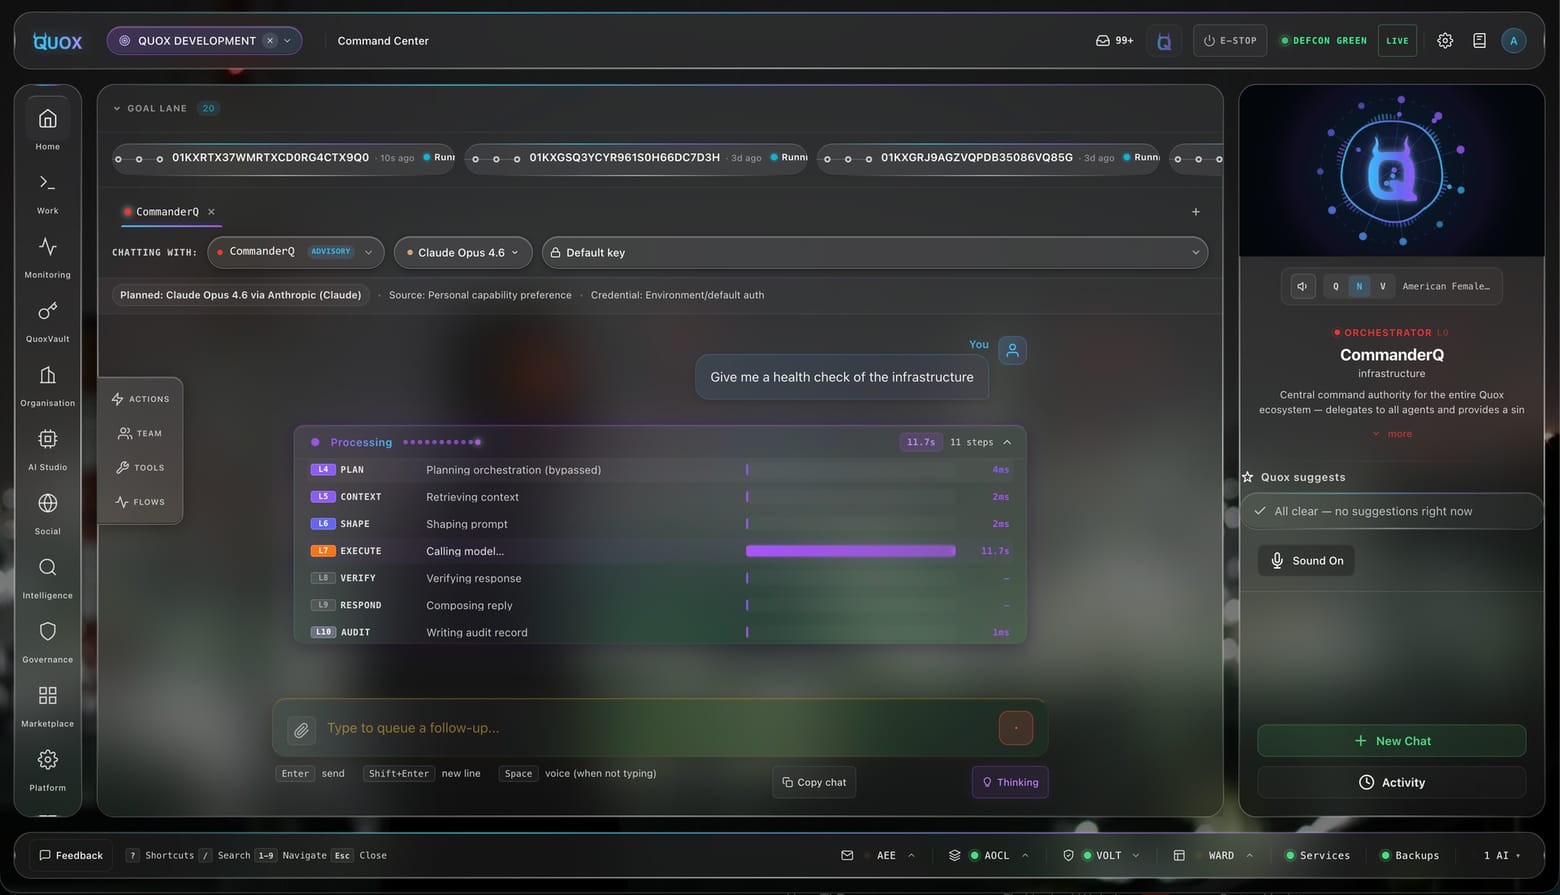
Task: Open the CommanderQ agent dropdown
Action: pyautogui.click(x=296, y=252)
